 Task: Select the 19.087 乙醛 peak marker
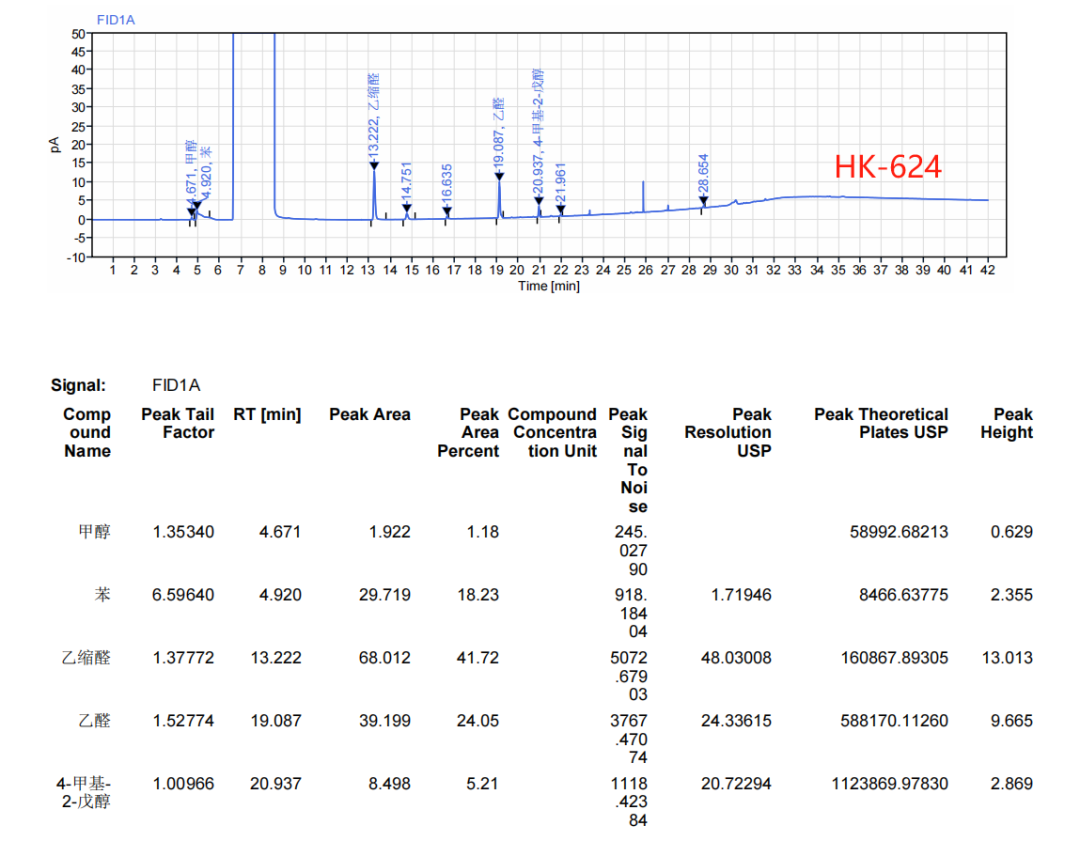499,176
